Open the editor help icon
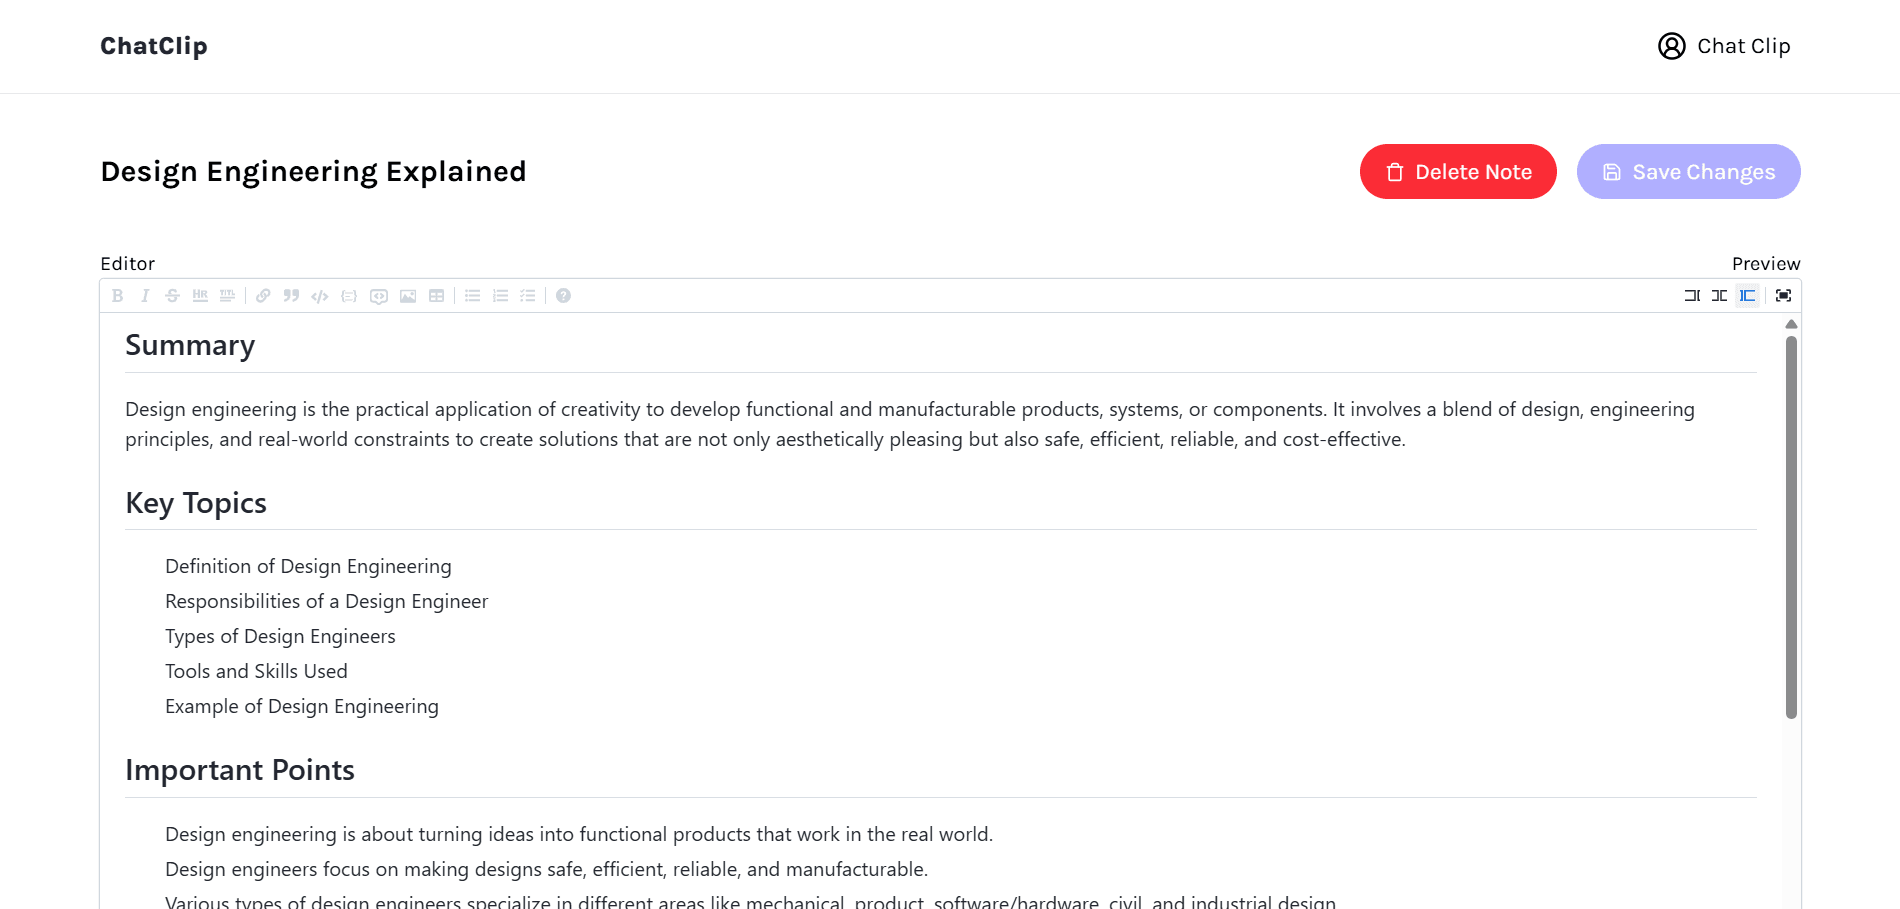1900x909 pixels. pyautogui.click(x=564, y=296)
